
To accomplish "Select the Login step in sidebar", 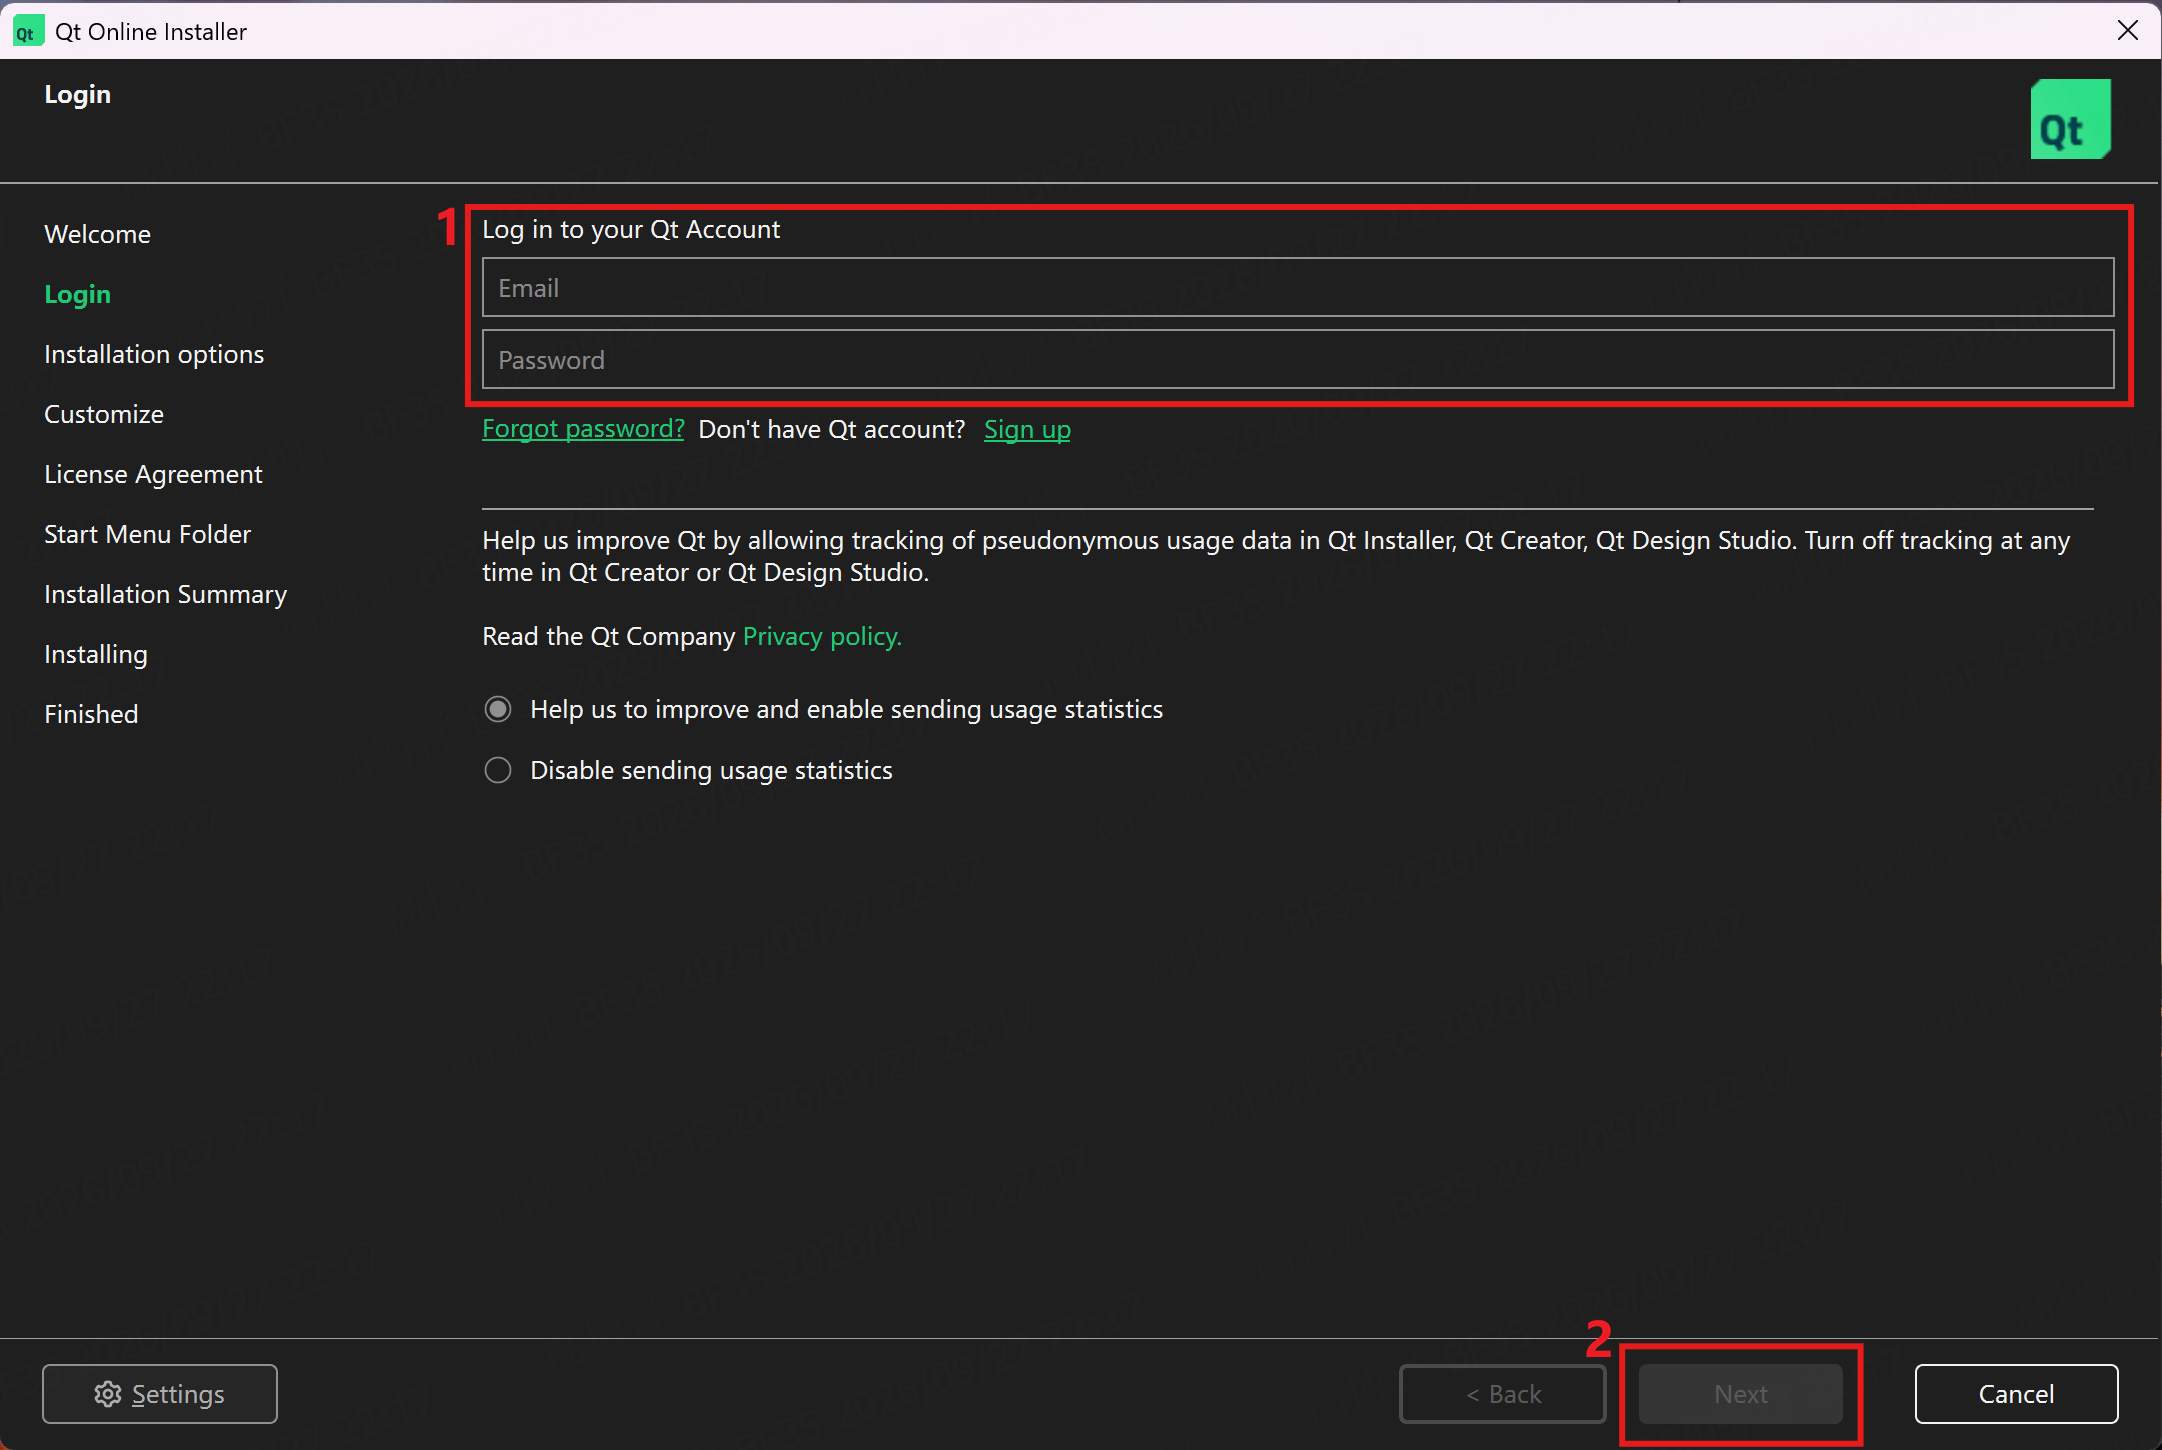I will 78,294.
